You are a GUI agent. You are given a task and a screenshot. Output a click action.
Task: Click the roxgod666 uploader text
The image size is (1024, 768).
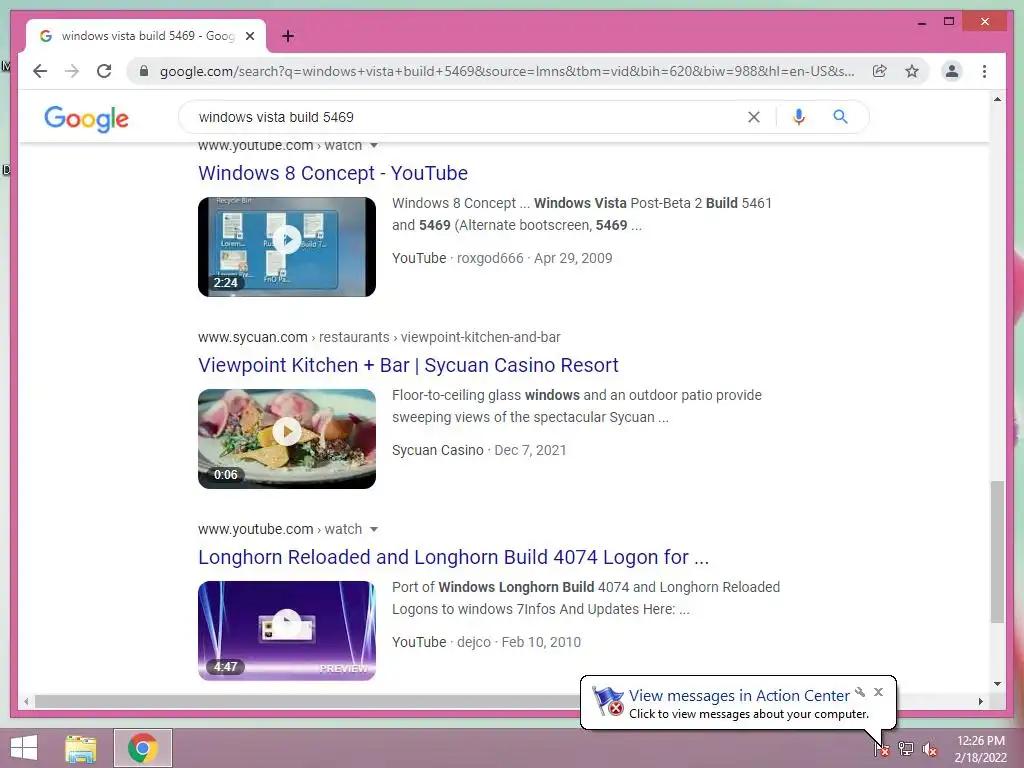[x=490, y=258]
